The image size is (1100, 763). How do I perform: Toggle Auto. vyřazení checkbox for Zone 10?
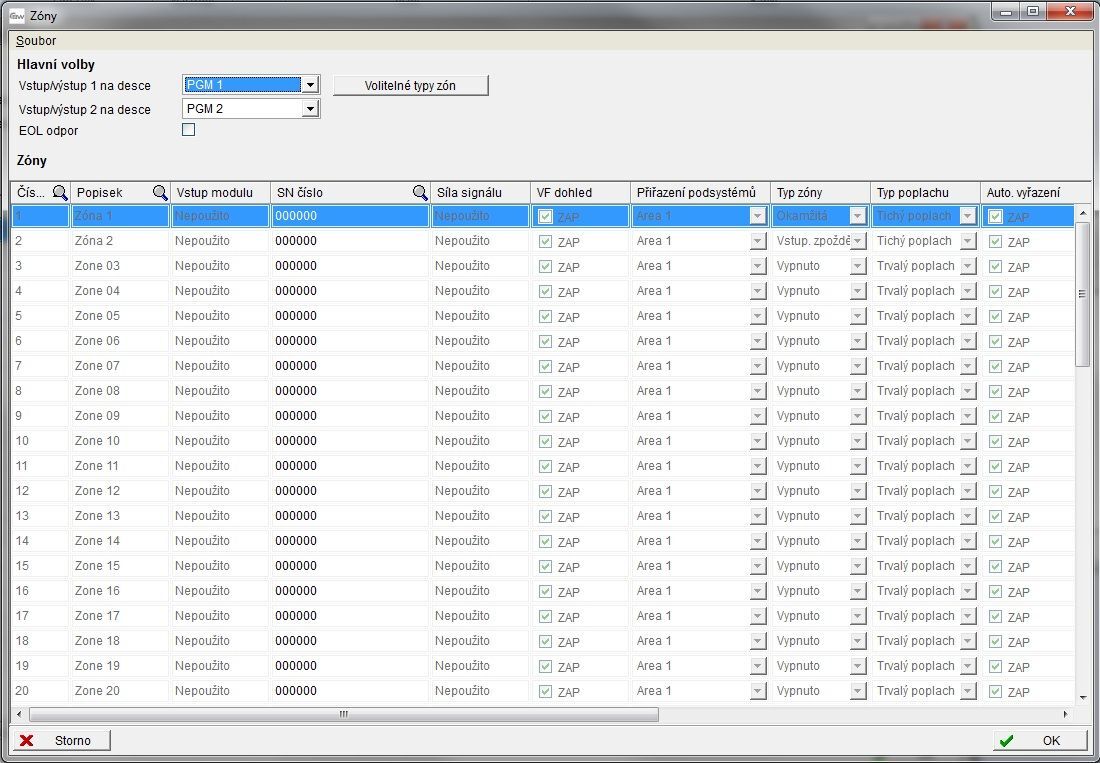pyautogui.click(x=995, y=441)
